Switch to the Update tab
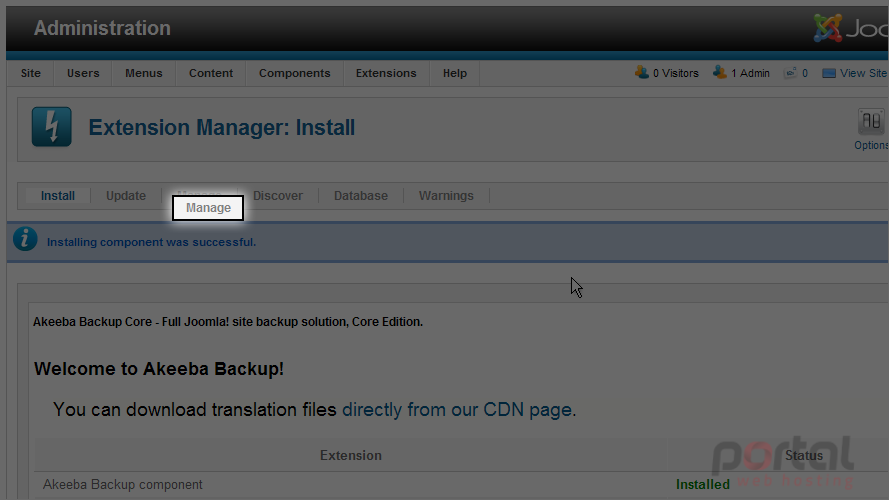 pos(126,196)
